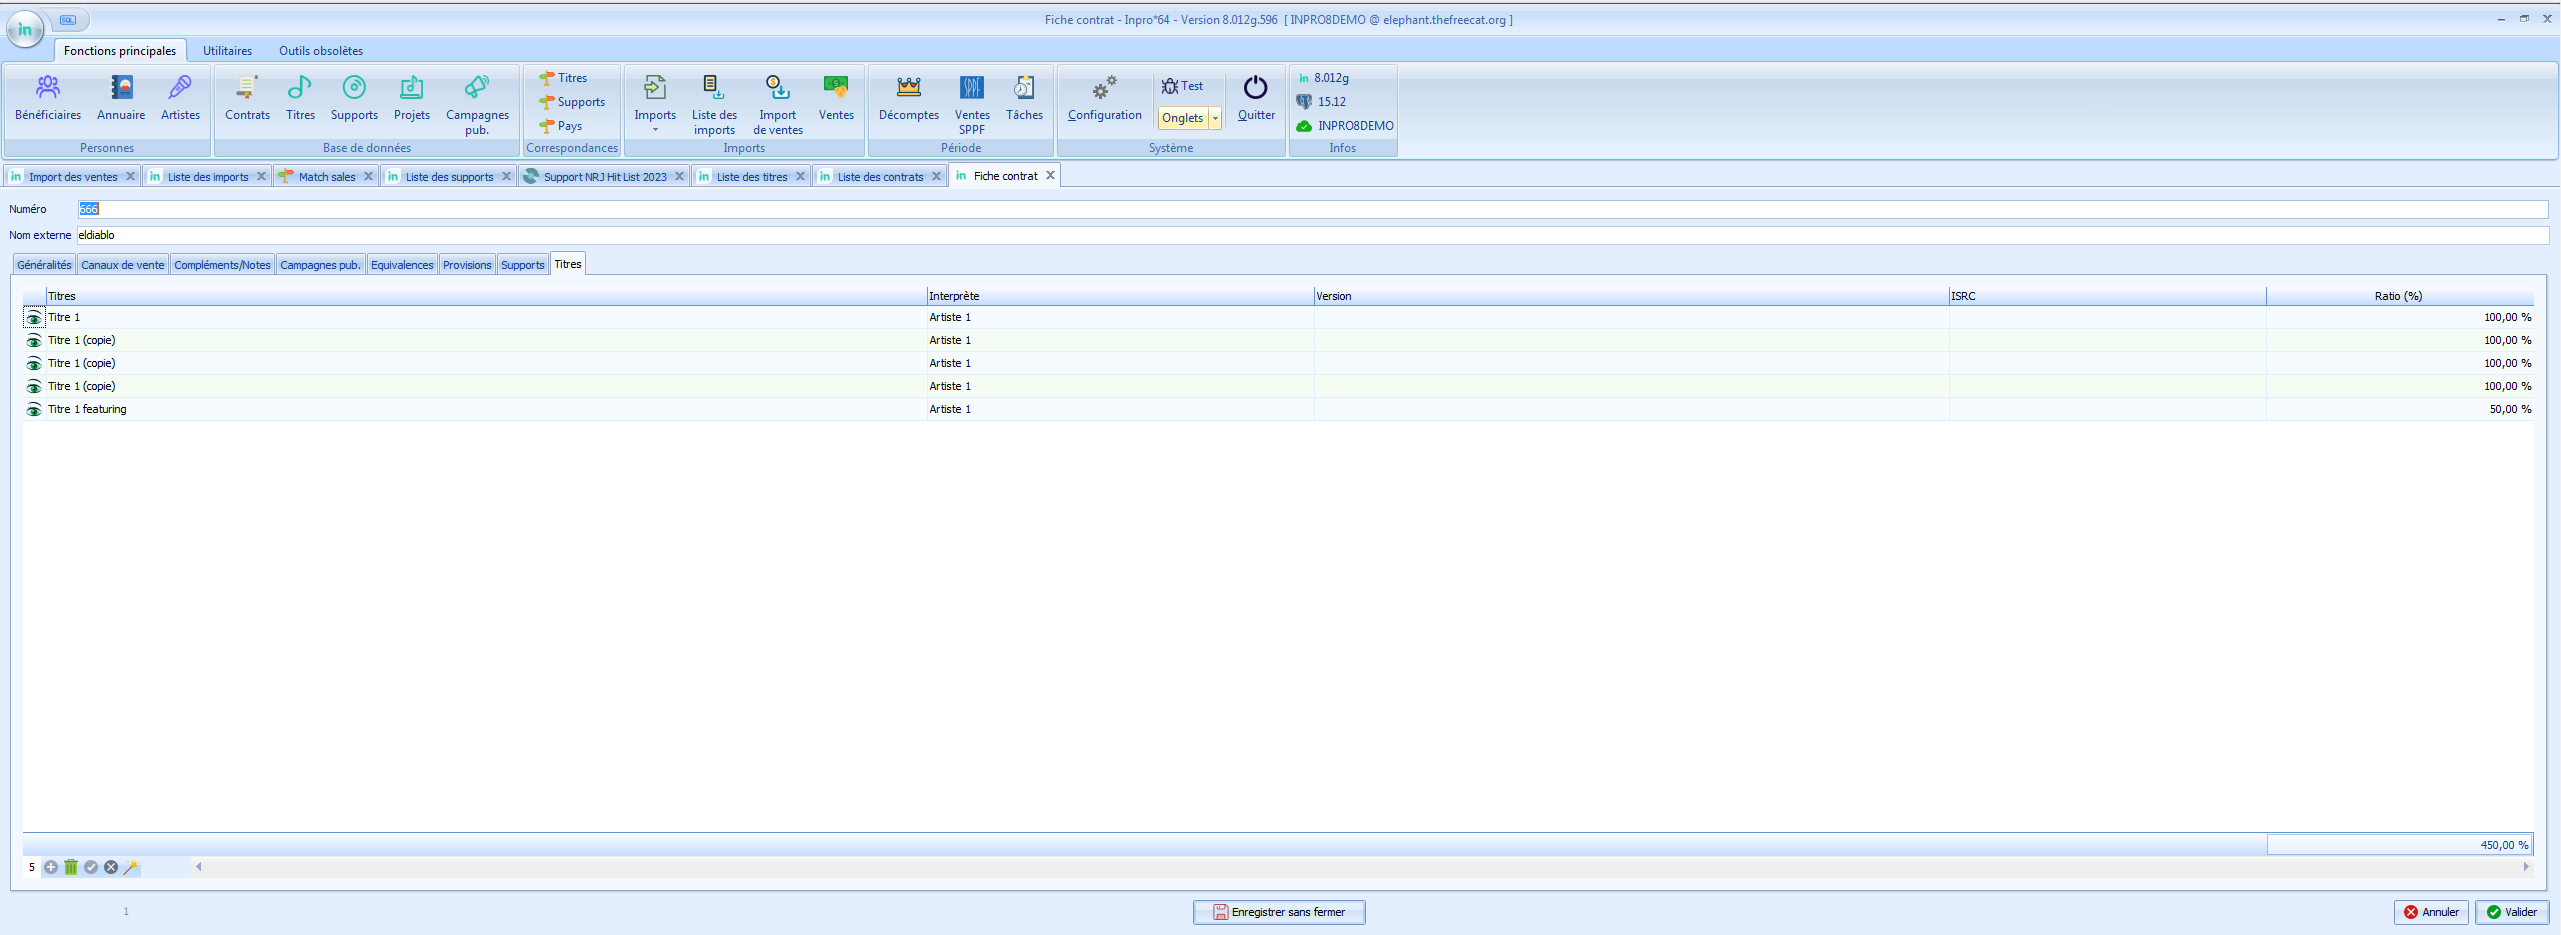Toggle the eye icon on the first Titre 1 row
Screen dimensions: 2561x935
coord(34,318)
